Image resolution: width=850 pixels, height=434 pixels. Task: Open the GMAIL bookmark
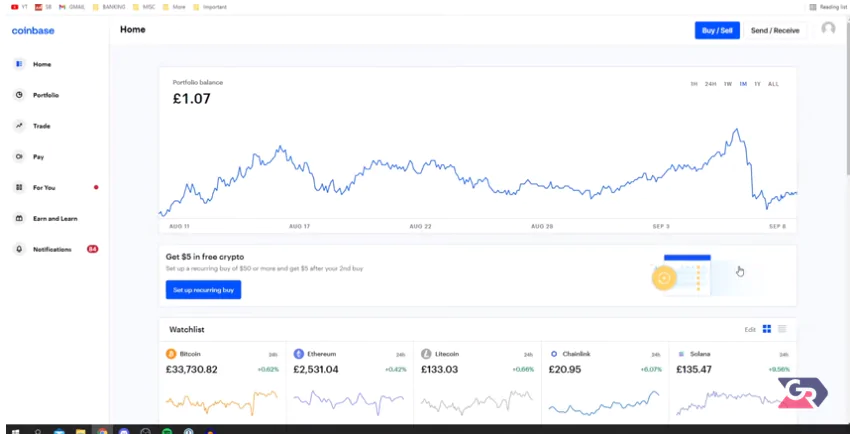(x=72, y=7)
